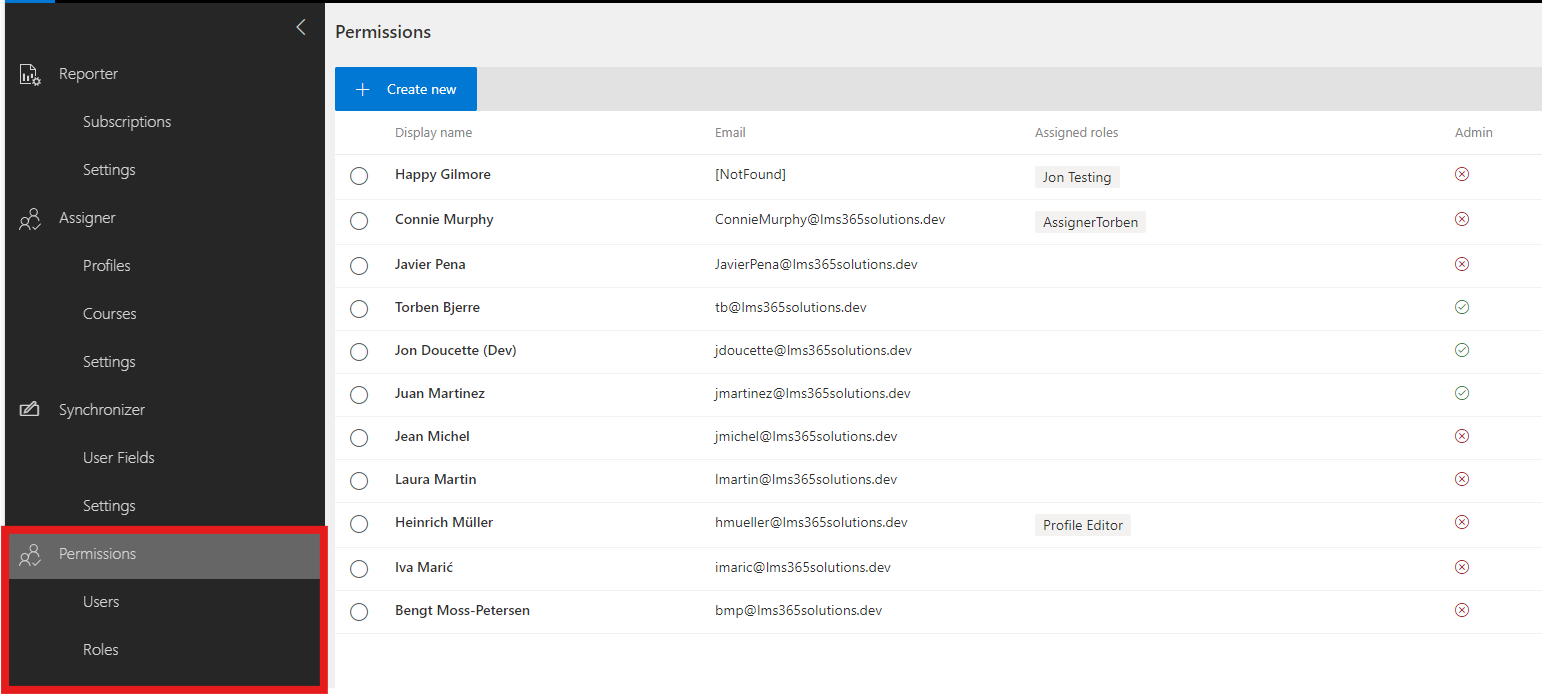
Task: Open Subscriptions under Reporter
Action: coord(127,121)
